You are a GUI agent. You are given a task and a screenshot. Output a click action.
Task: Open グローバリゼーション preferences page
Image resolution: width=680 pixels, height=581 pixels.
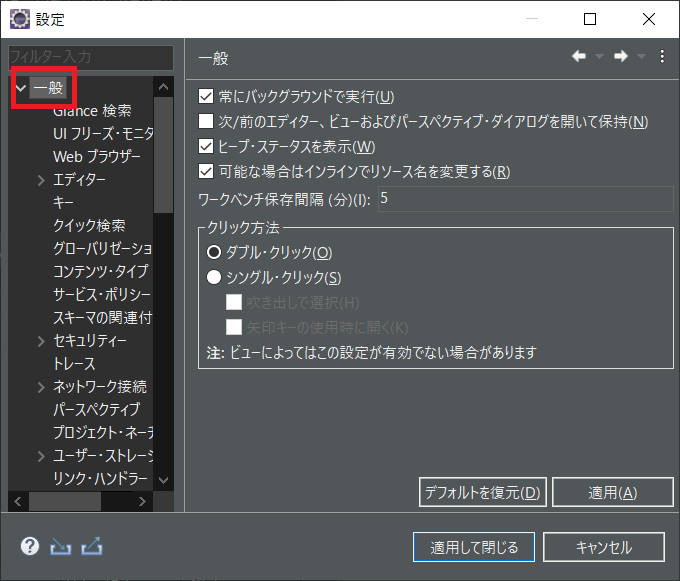pyautogui.click(x=103, y=248)
